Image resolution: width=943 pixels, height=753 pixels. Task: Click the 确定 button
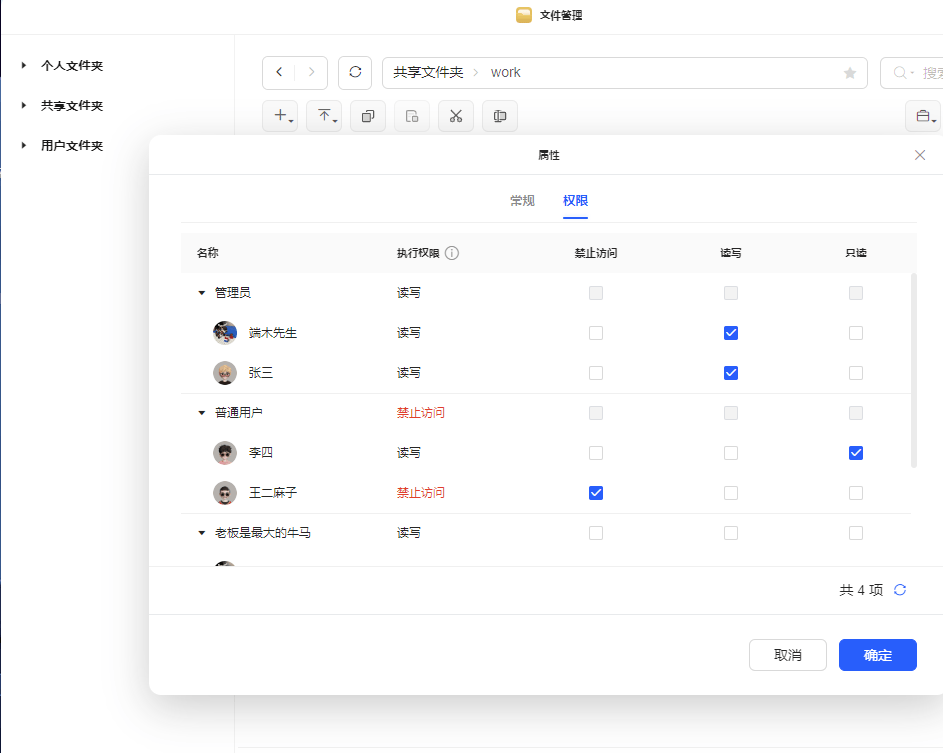pyautogui.click(x=877, y=655)
